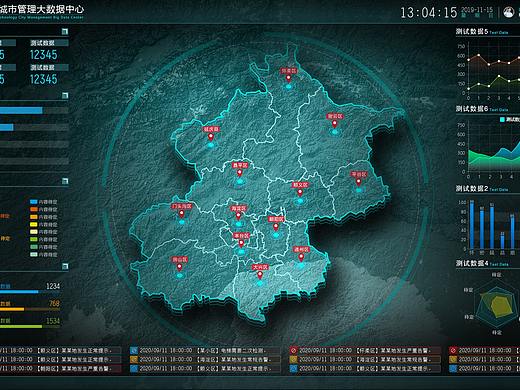Image resolution: width=520 pixels, height=390 pixels.
Task: Click the orange legend swatch 内容待定
Action: [x=34, y=209]
